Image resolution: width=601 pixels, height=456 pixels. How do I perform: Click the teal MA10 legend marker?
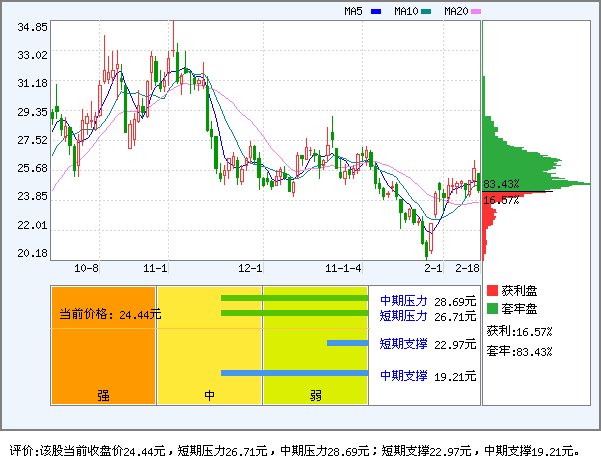(x=426, y=12)
